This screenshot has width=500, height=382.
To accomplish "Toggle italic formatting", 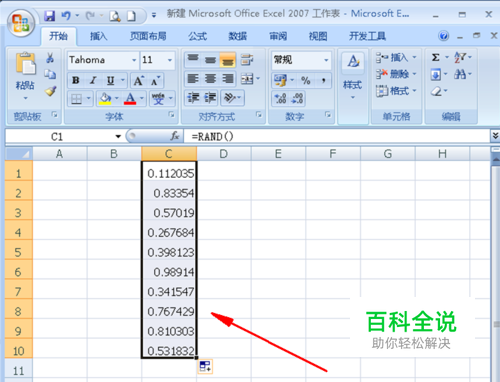I will 93,80.
